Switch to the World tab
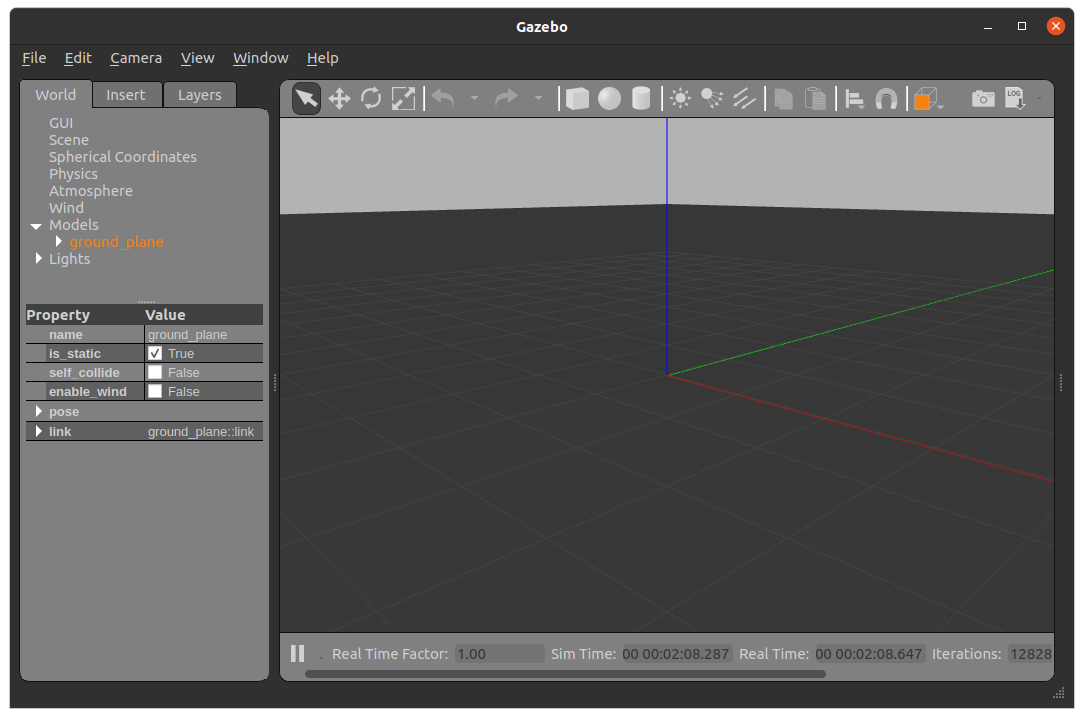 pos(55,95)
